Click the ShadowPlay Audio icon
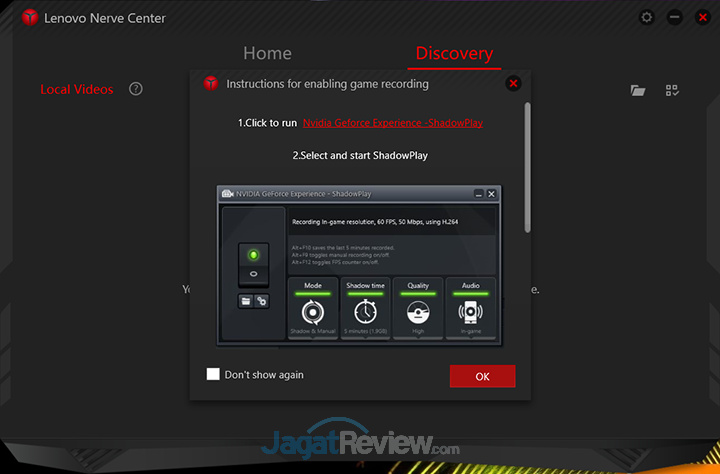 tap(470, 312)
